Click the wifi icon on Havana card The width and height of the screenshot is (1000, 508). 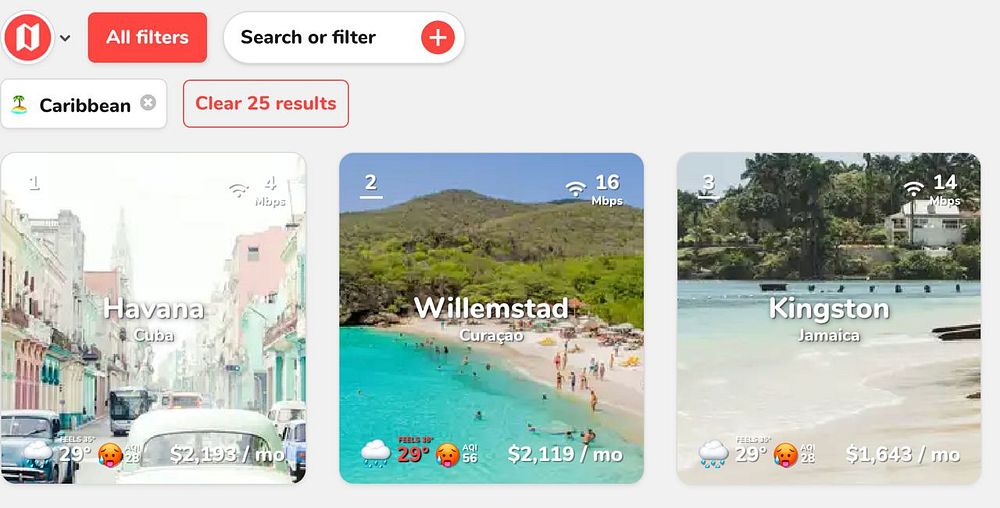coord(239,189)
